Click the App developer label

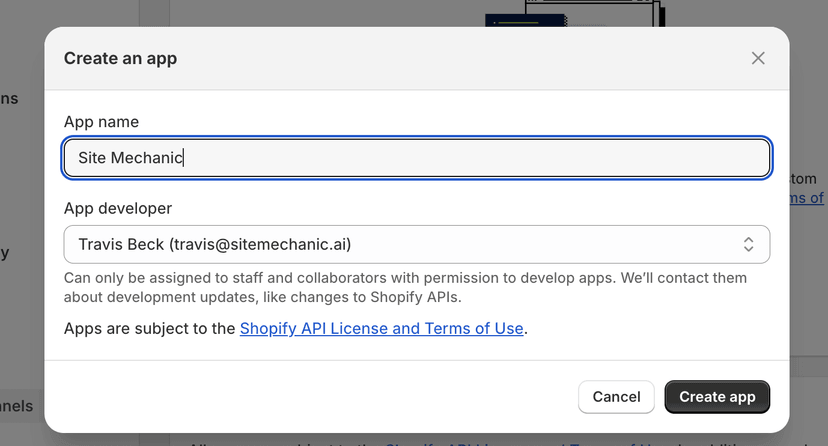(118, 208)
